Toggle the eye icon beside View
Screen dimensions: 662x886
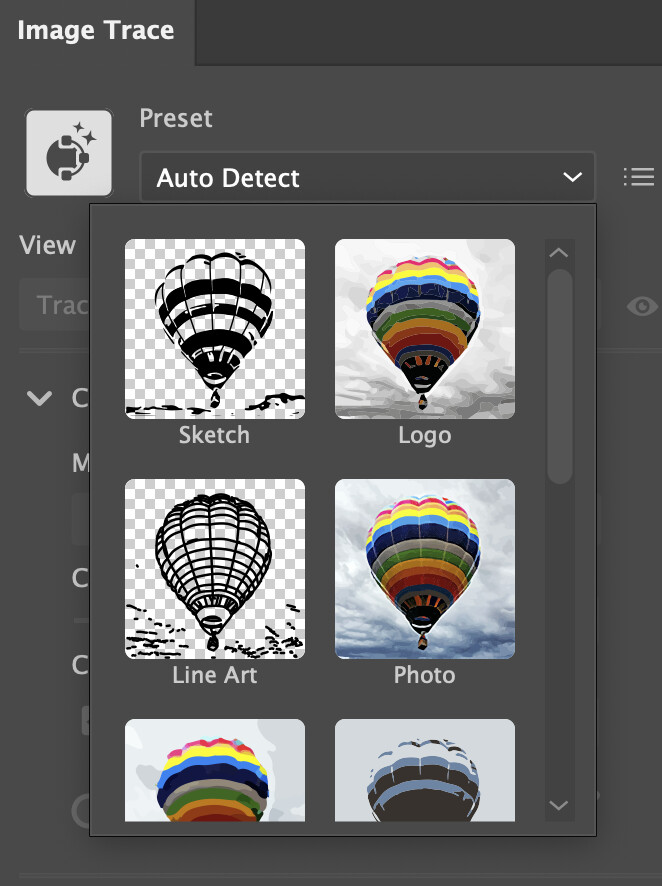pos(642,306)
